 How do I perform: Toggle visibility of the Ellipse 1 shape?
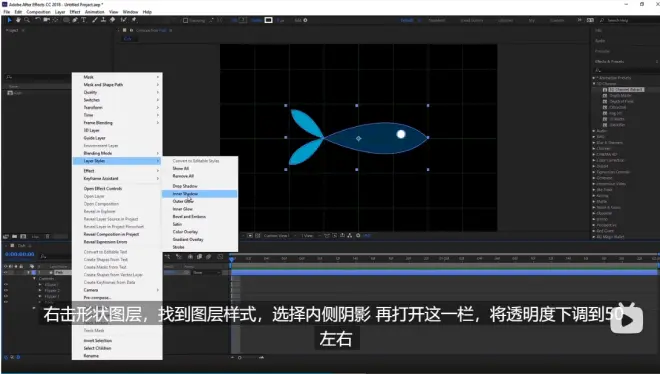6,284
